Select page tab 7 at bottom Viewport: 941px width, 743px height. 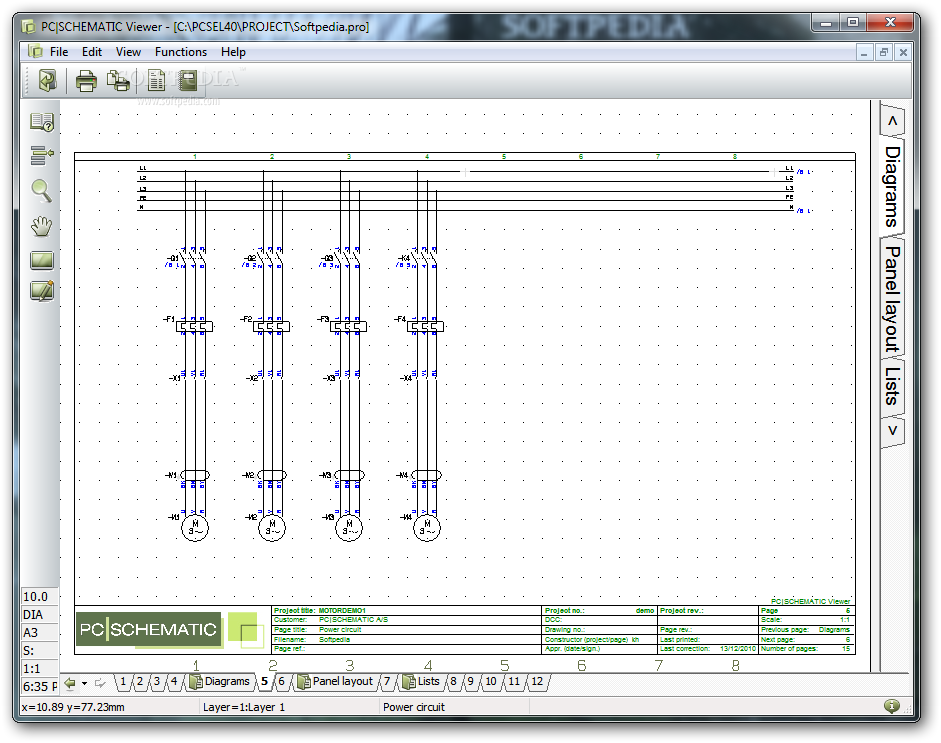pos(386,682)
